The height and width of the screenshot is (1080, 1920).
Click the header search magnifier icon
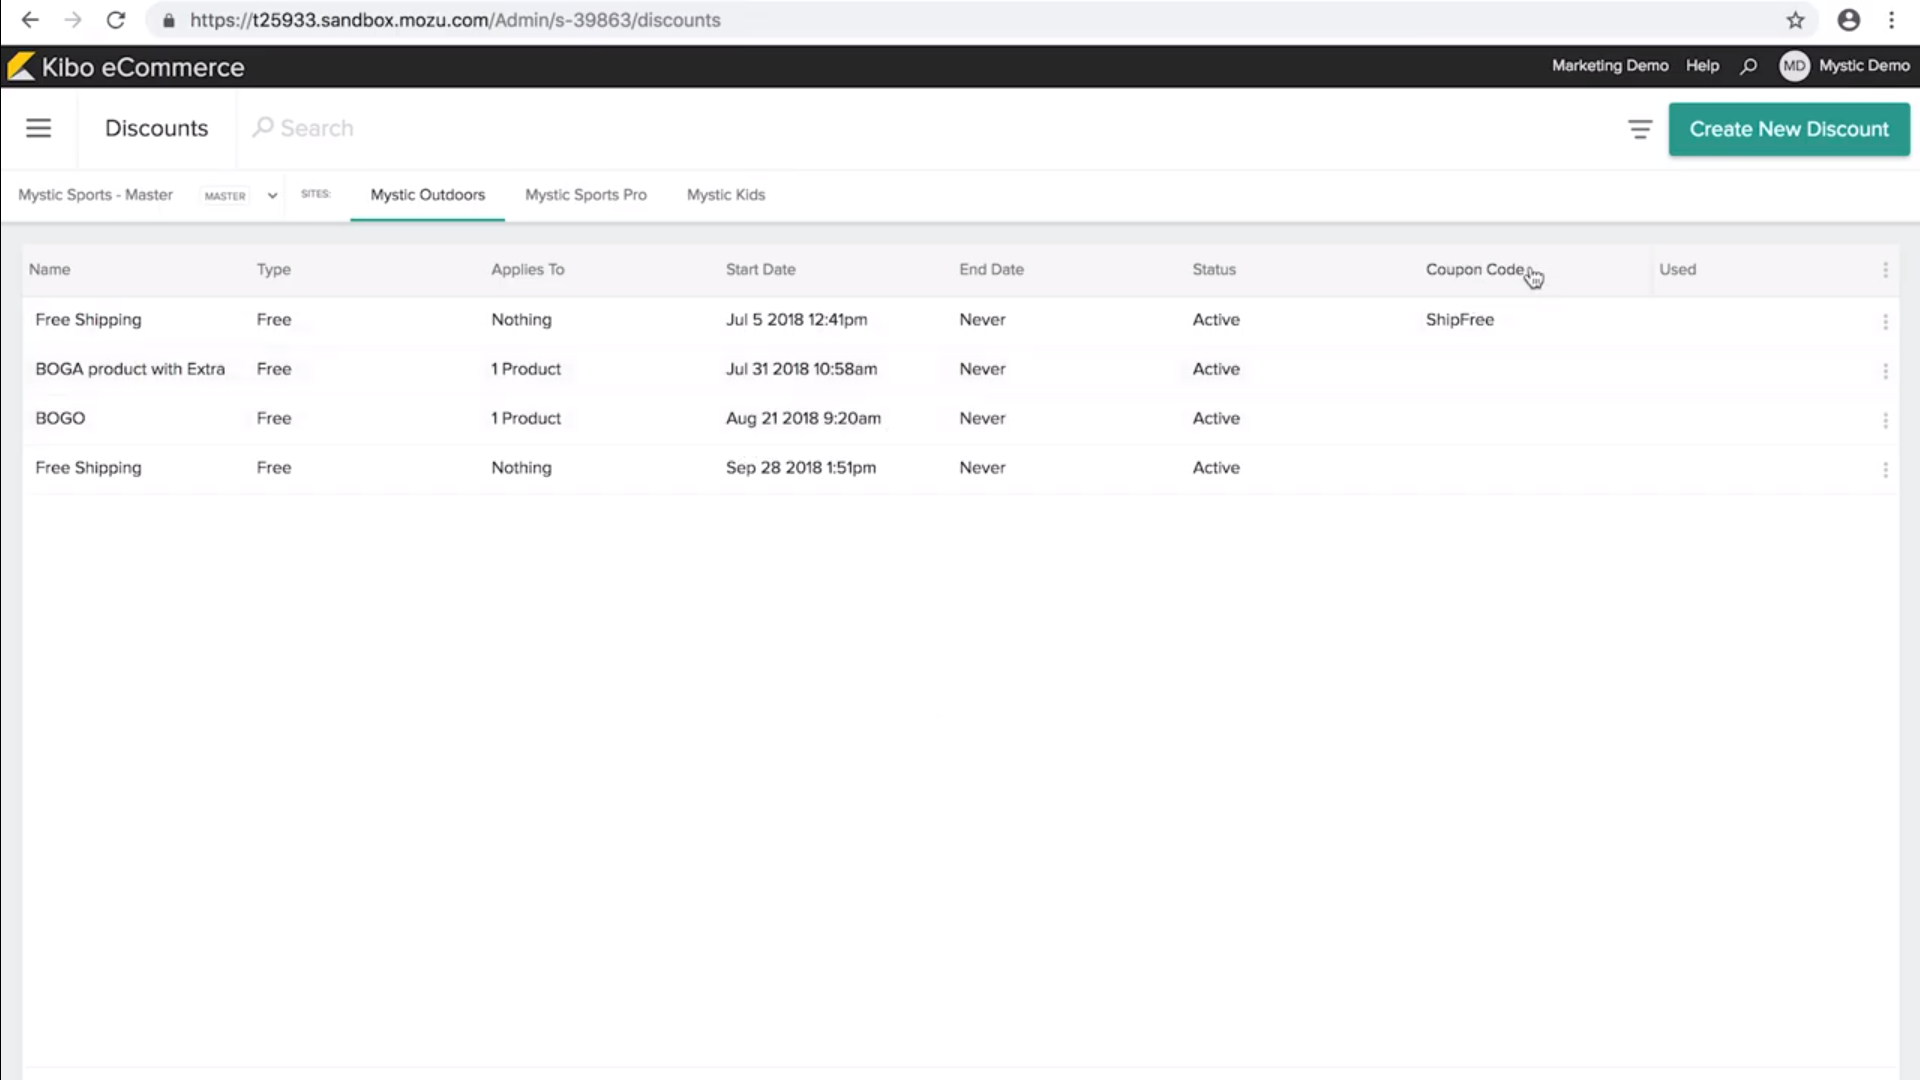1748,66
